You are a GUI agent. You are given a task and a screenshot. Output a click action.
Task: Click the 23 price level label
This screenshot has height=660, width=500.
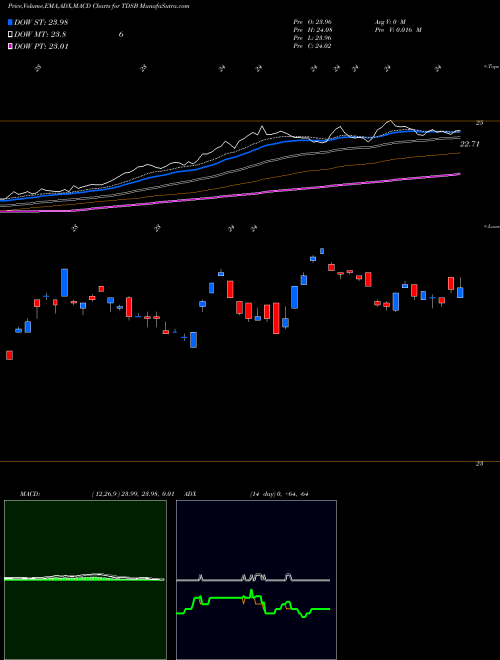(479, 463)
